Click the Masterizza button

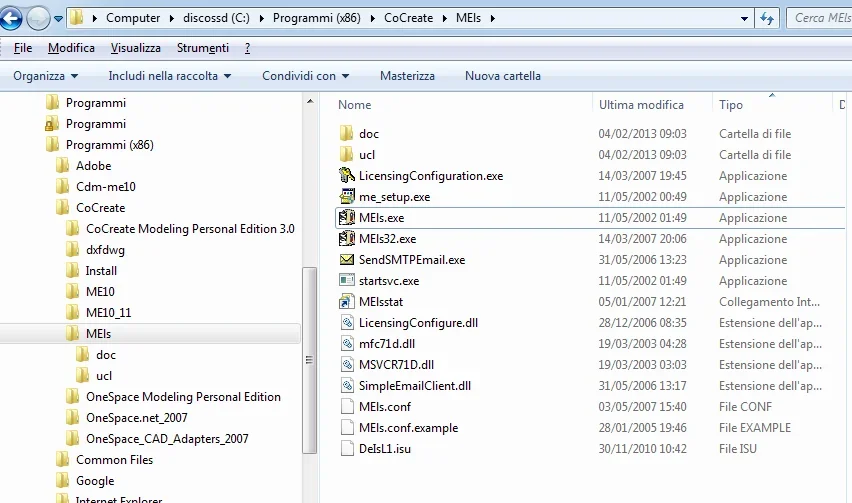(407, 76)
